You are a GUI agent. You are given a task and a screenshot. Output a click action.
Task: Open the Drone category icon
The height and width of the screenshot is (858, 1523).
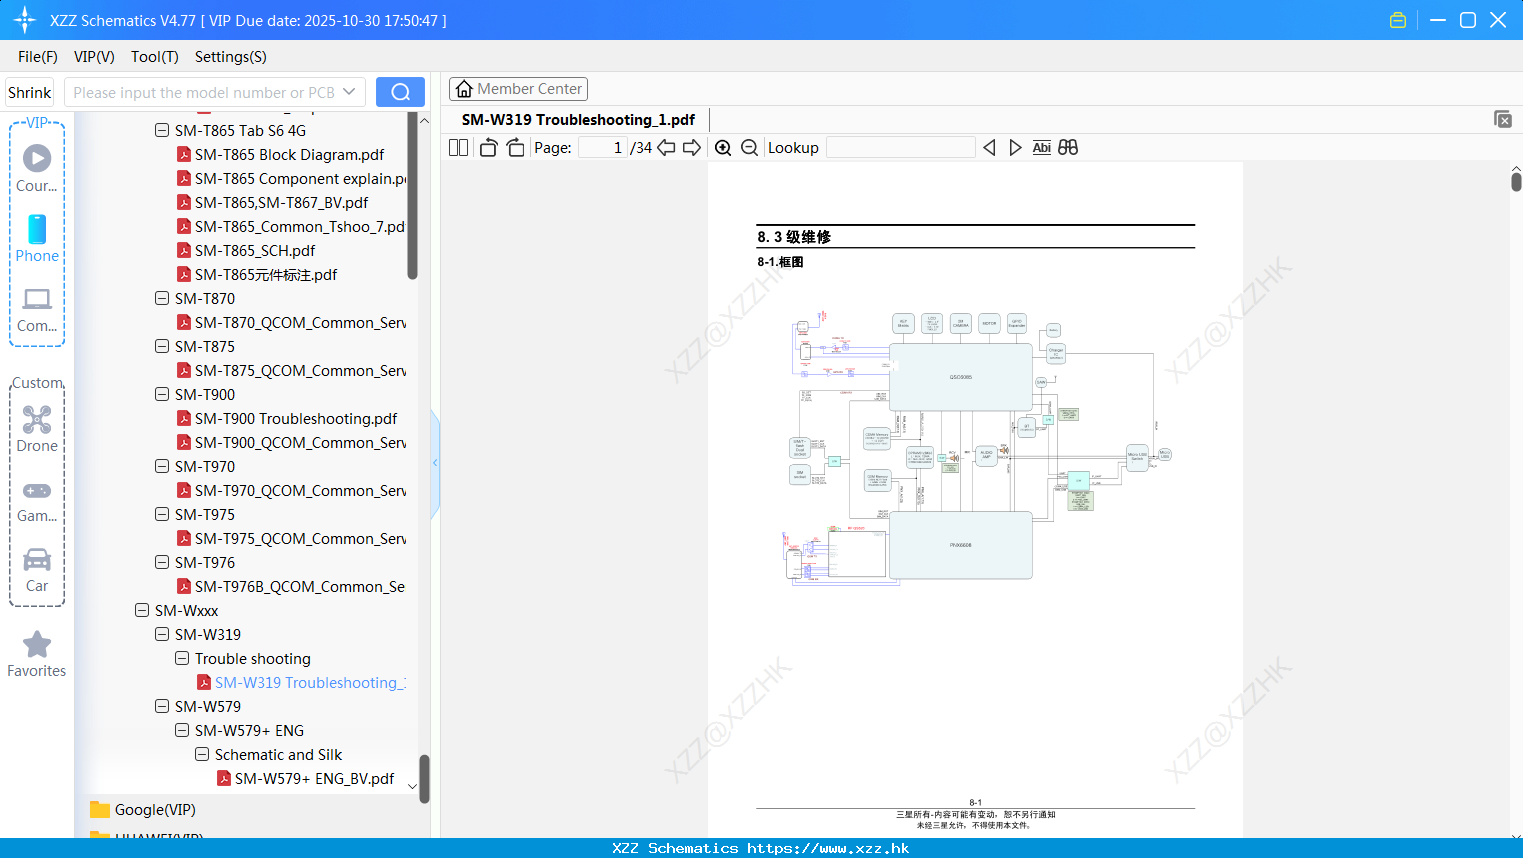click(37, 428)
